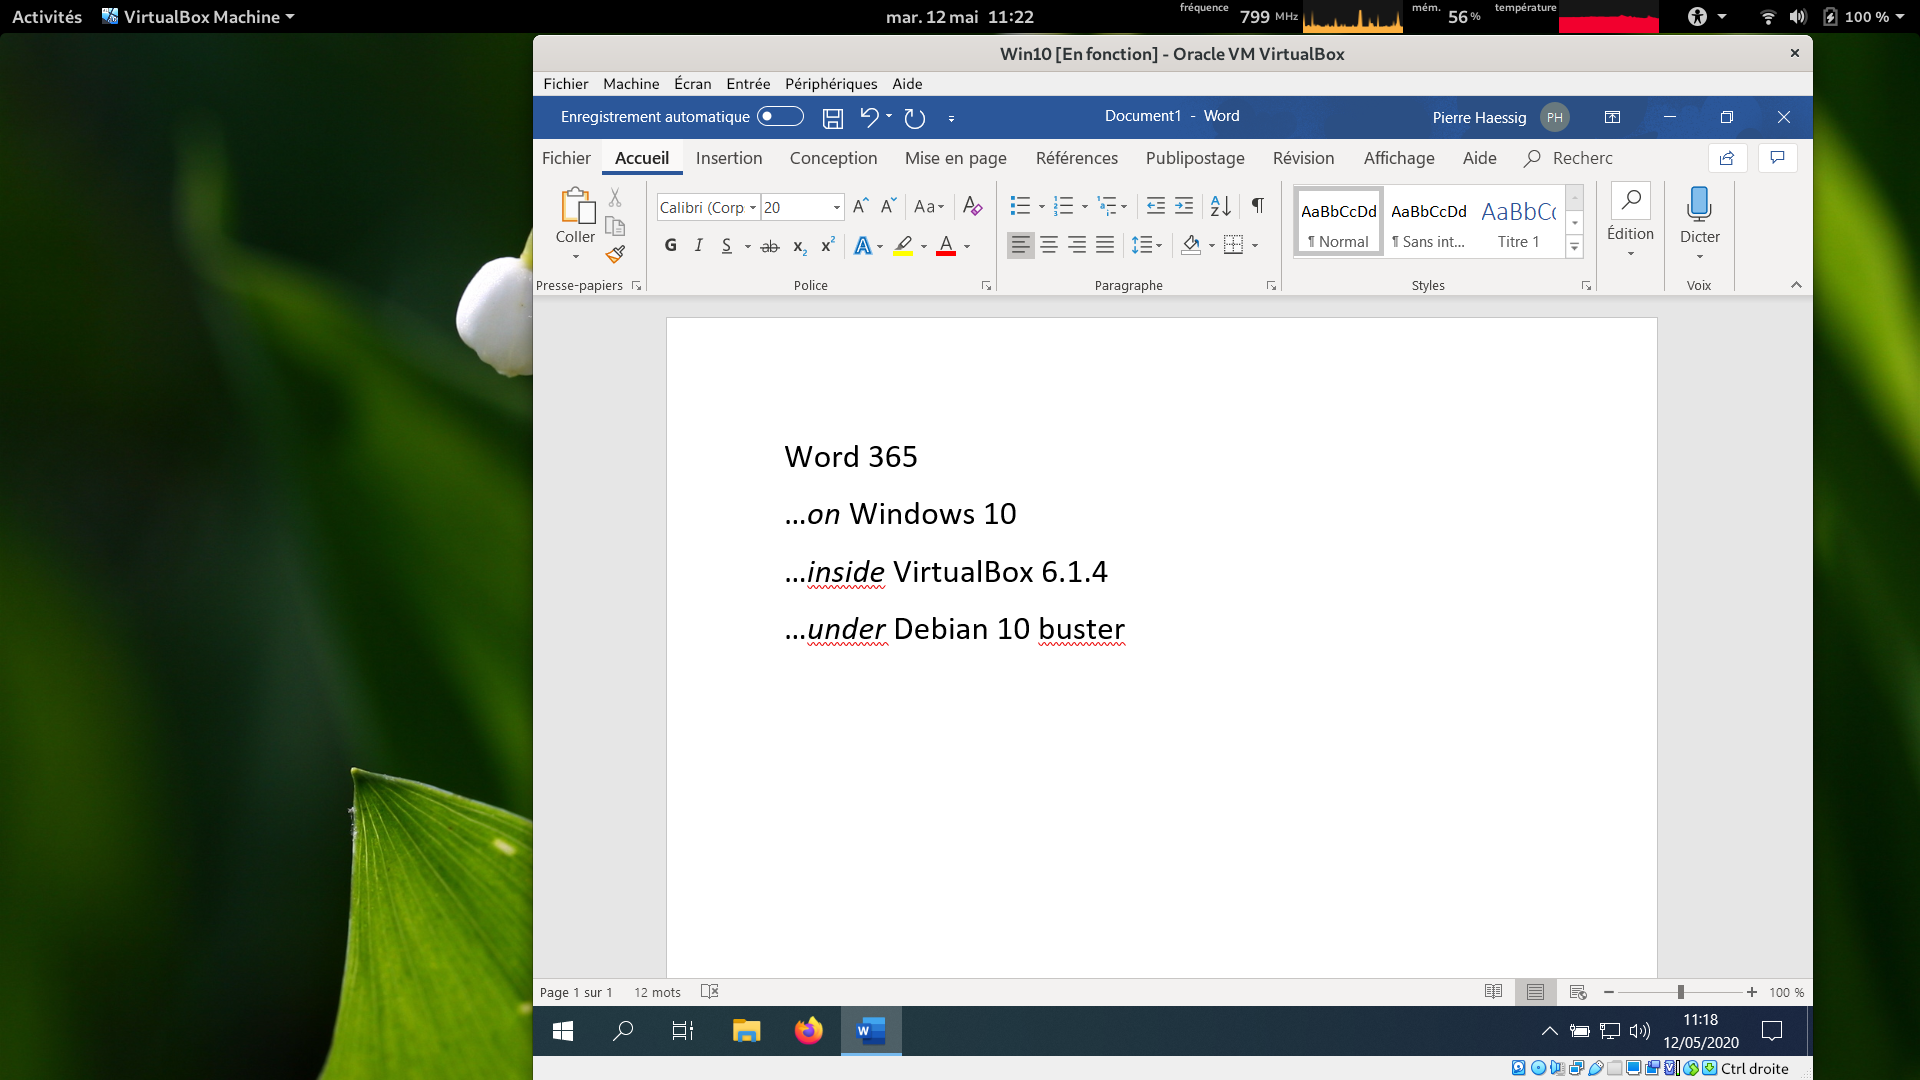Select the strikethrough icon
The width and height of the screenshot is (1920, 1080).
click(x=770, y=246)
